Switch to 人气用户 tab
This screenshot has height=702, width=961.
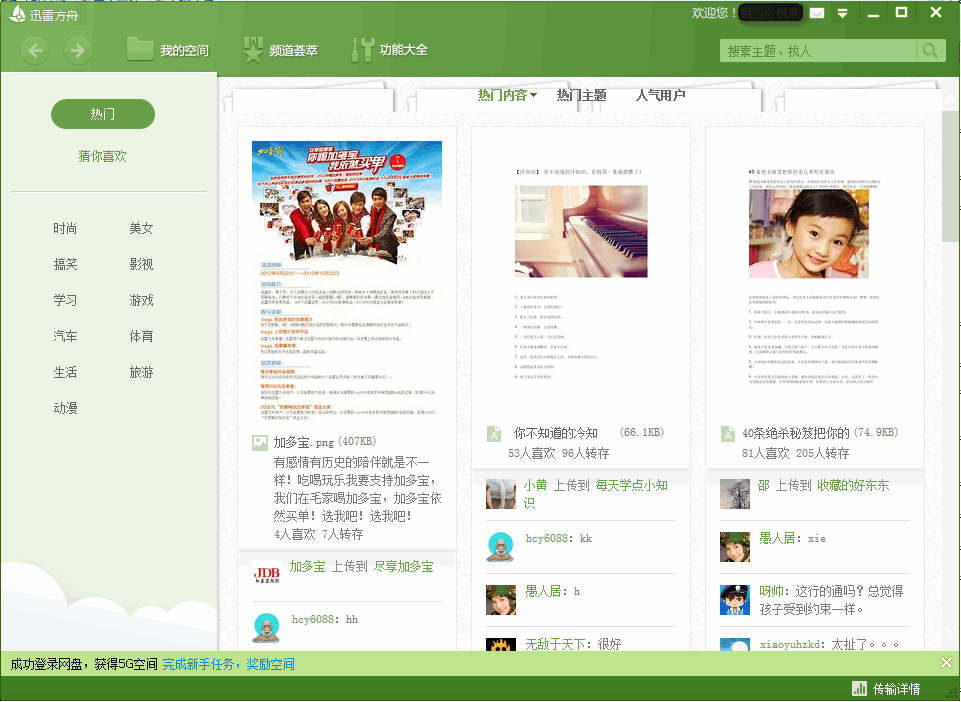(x=660, y=95)
